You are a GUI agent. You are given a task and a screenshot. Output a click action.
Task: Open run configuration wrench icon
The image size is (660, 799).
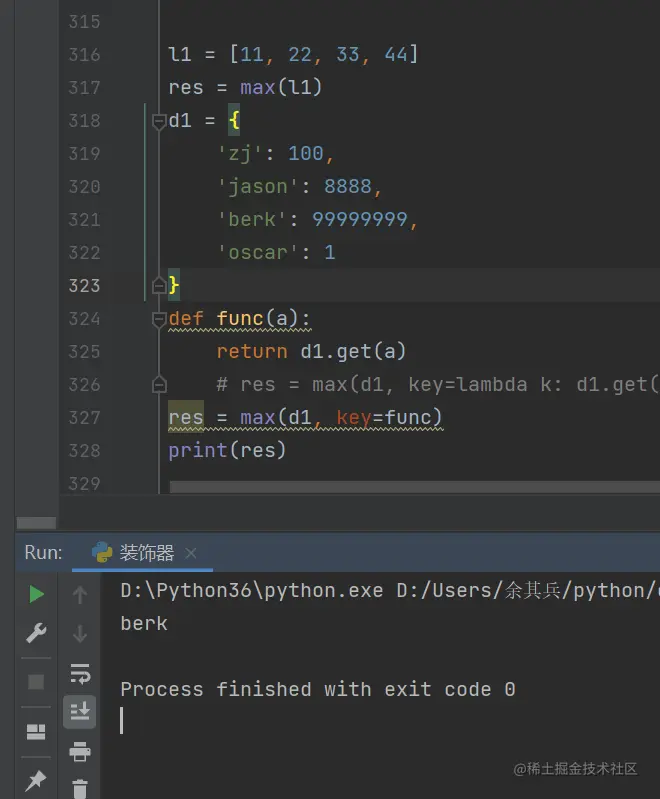coord(36,633)
